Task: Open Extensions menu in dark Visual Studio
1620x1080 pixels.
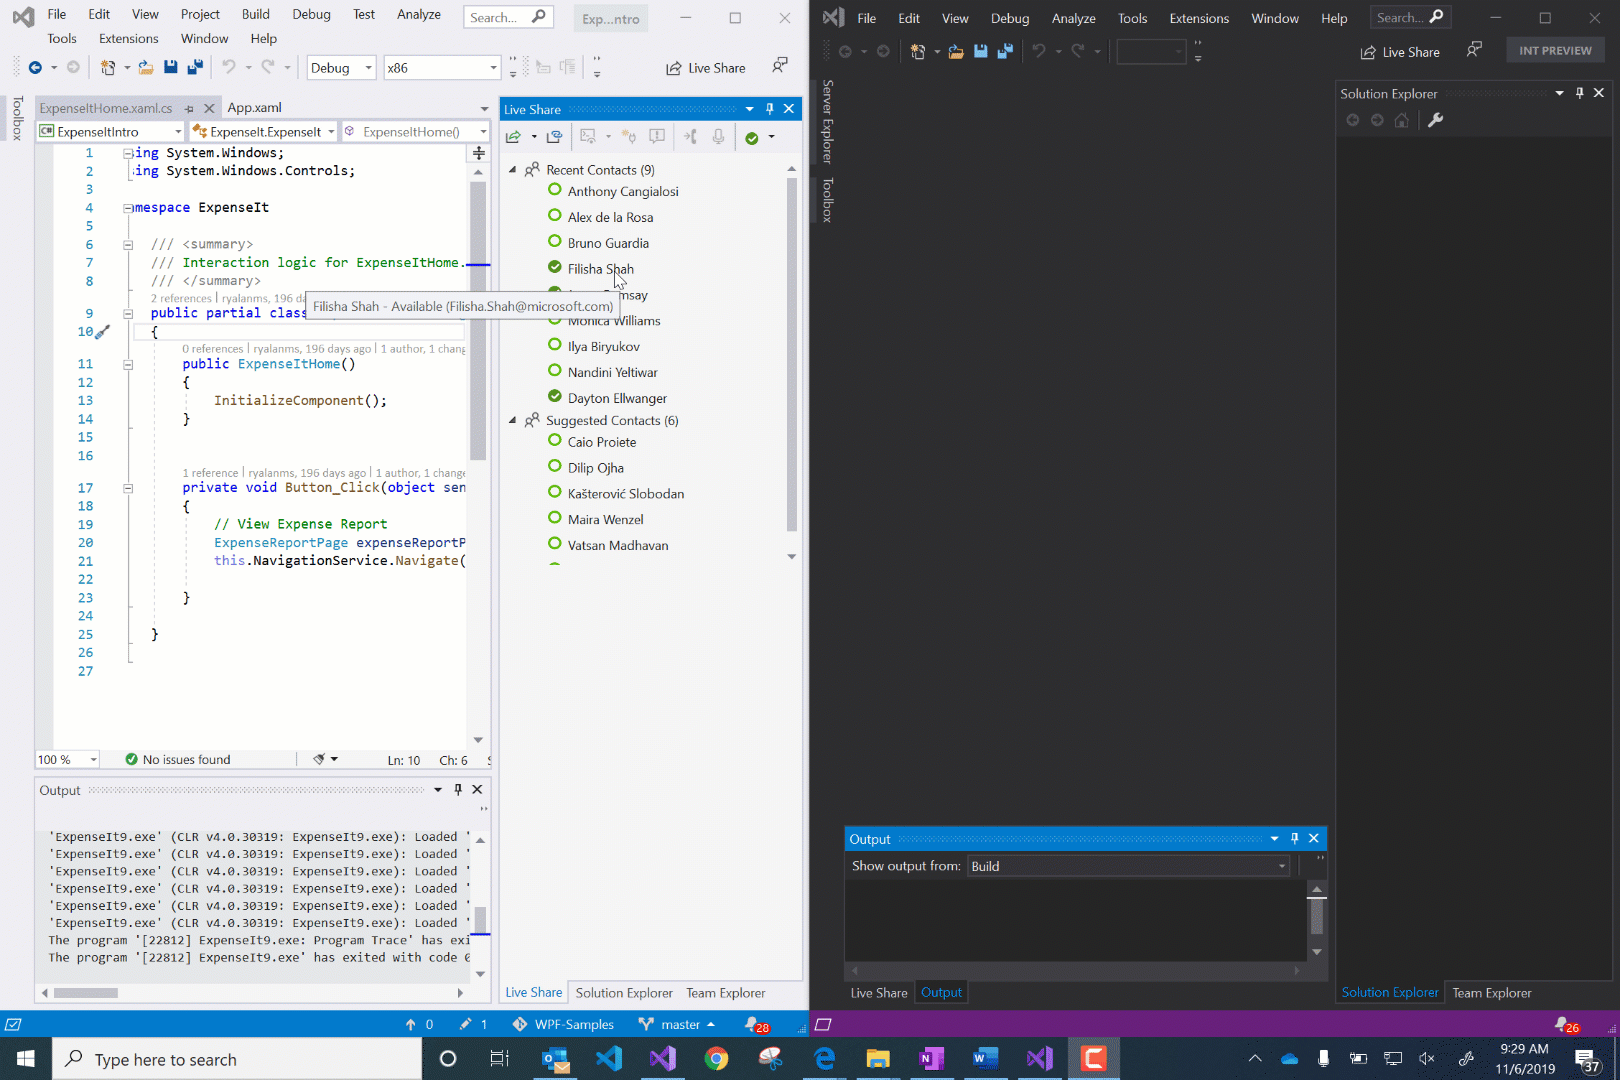Action: point(1199,18)
